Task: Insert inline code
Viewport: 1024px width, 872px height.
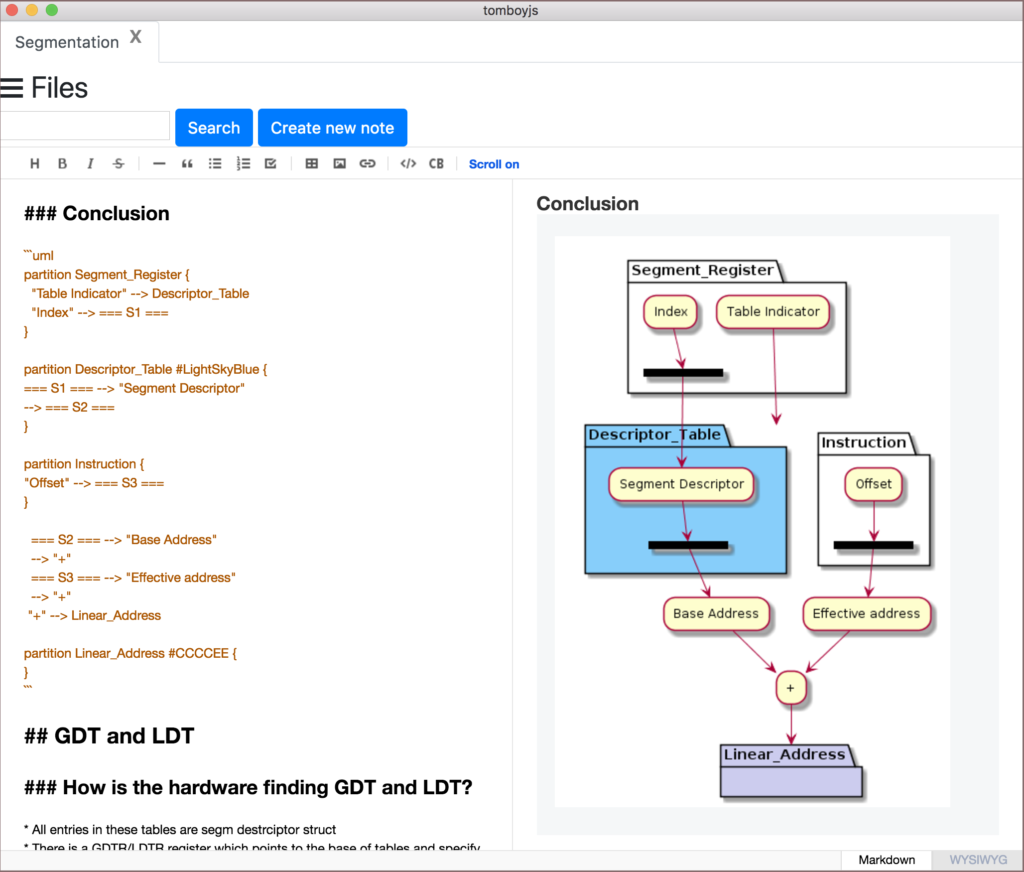Action: 408,164
